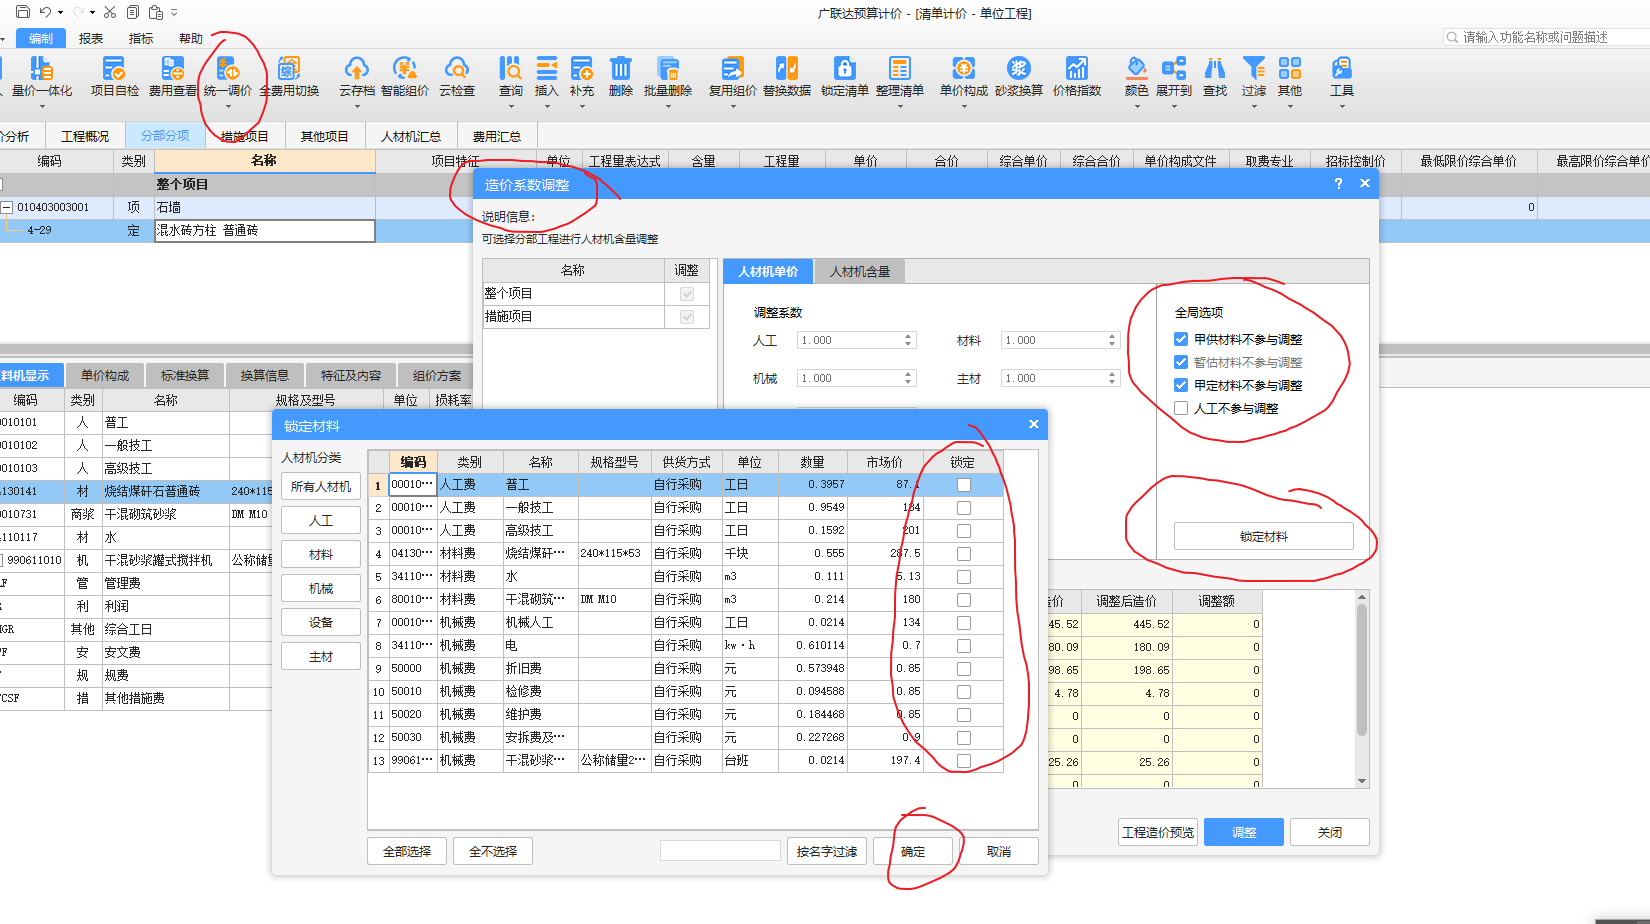This screenshot has height=924, width=1650.
Task: Check lock box for 烧结煤矸 row
Action: click(x=963, y=553)
